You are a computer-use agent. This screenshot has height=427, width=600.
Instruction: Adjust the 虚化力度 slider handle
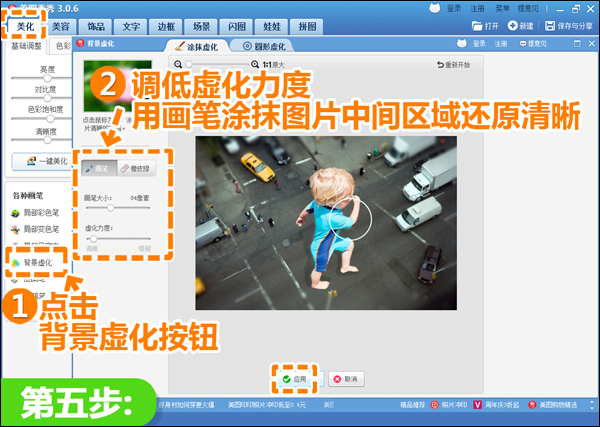point(93,239)
